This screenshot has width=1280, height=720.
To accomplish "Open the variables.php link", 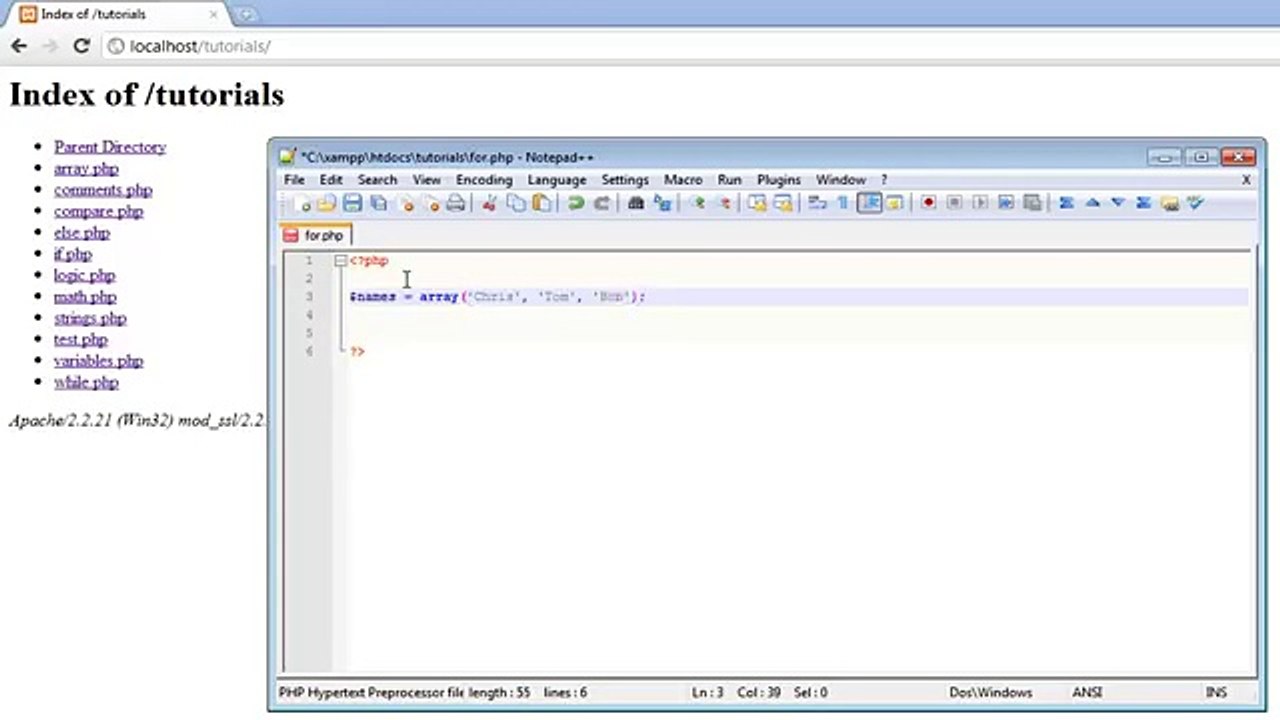I will pyautogui.click(x=99, y=361).
